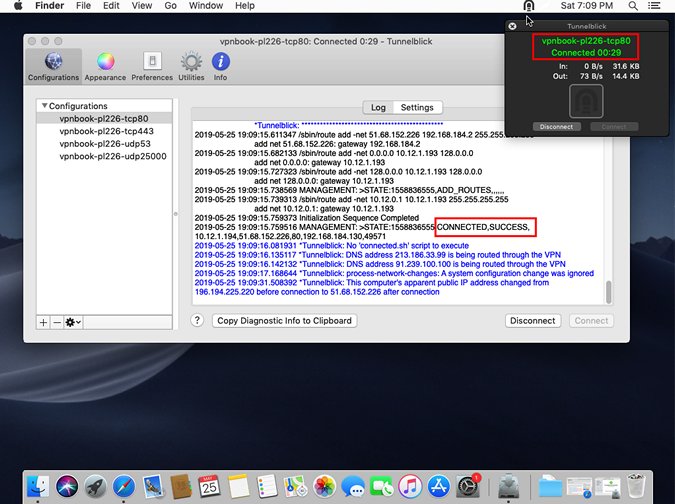Open Notes from the Dock
Image resolution: width=675 pixels, height=504 pixels.
(x=238, y=487)
